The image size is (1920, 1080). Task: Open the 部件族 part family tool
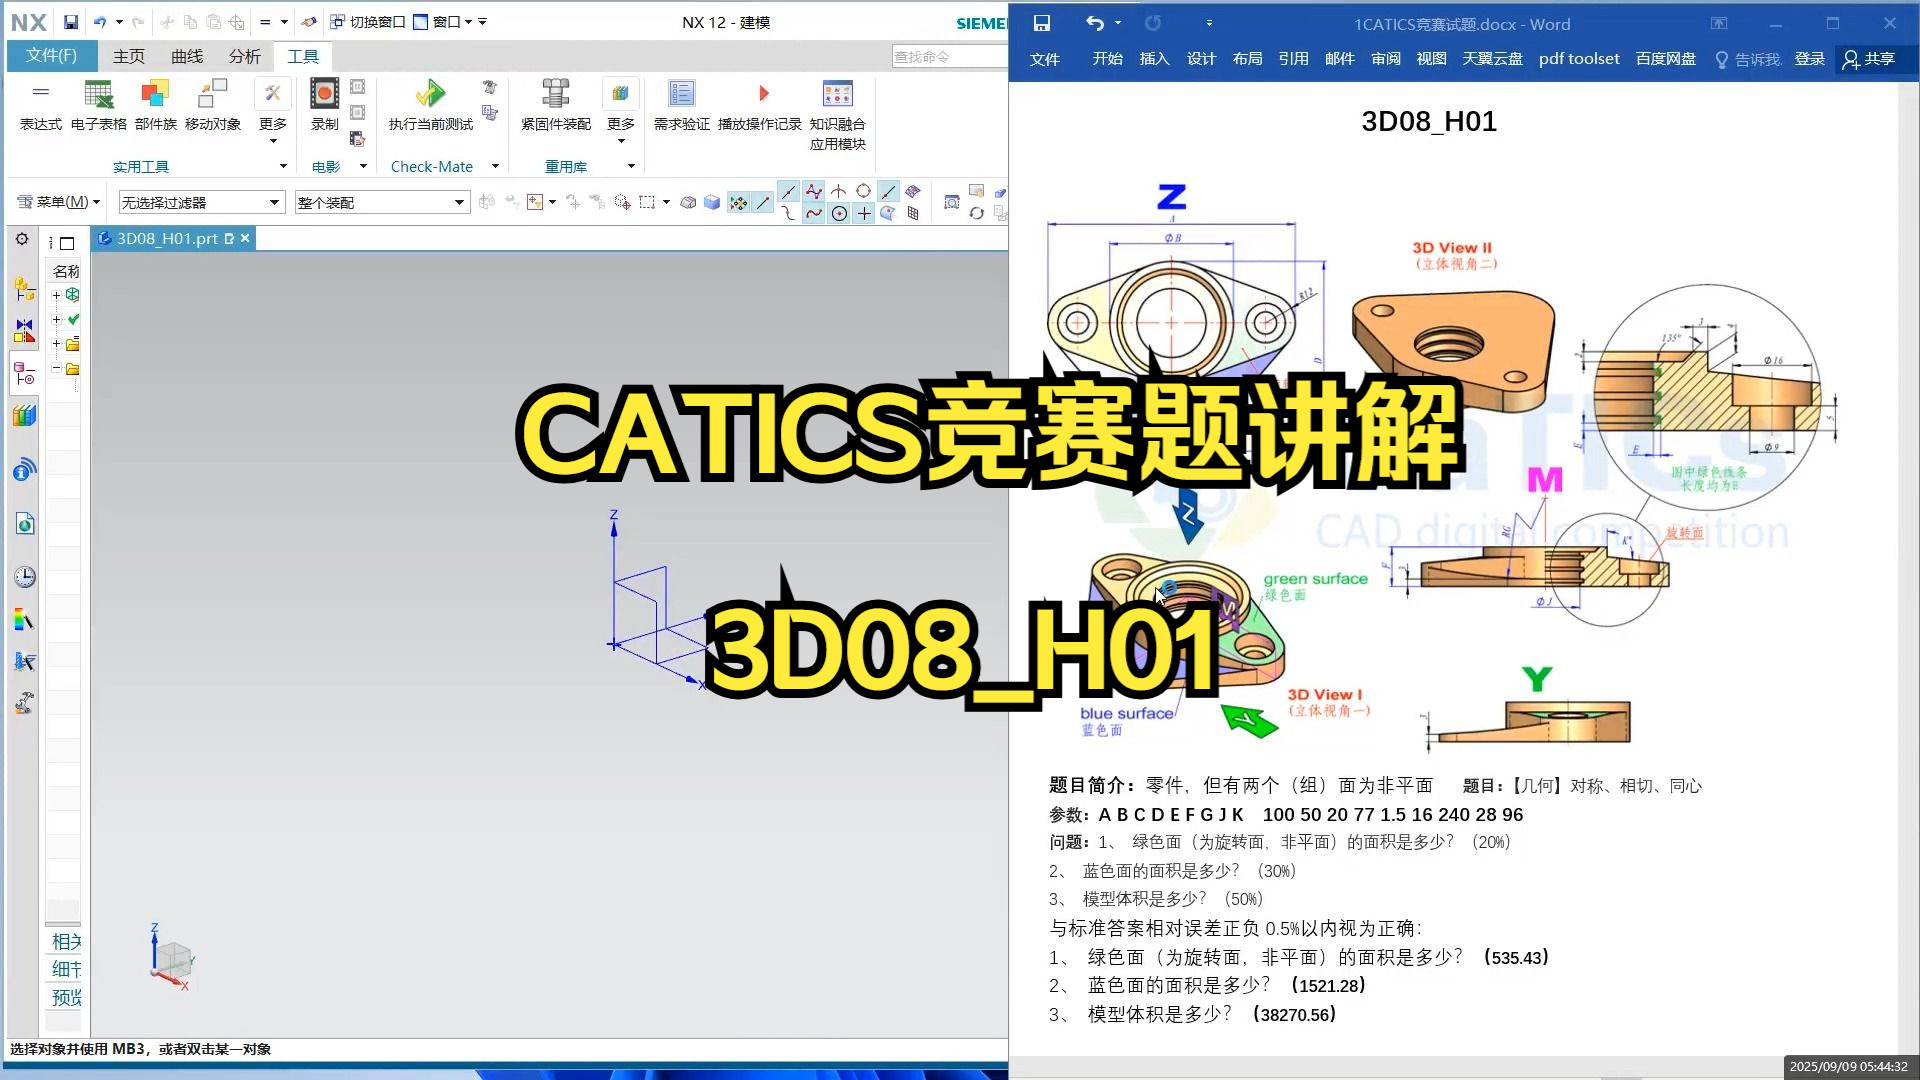tap(155, 105)
